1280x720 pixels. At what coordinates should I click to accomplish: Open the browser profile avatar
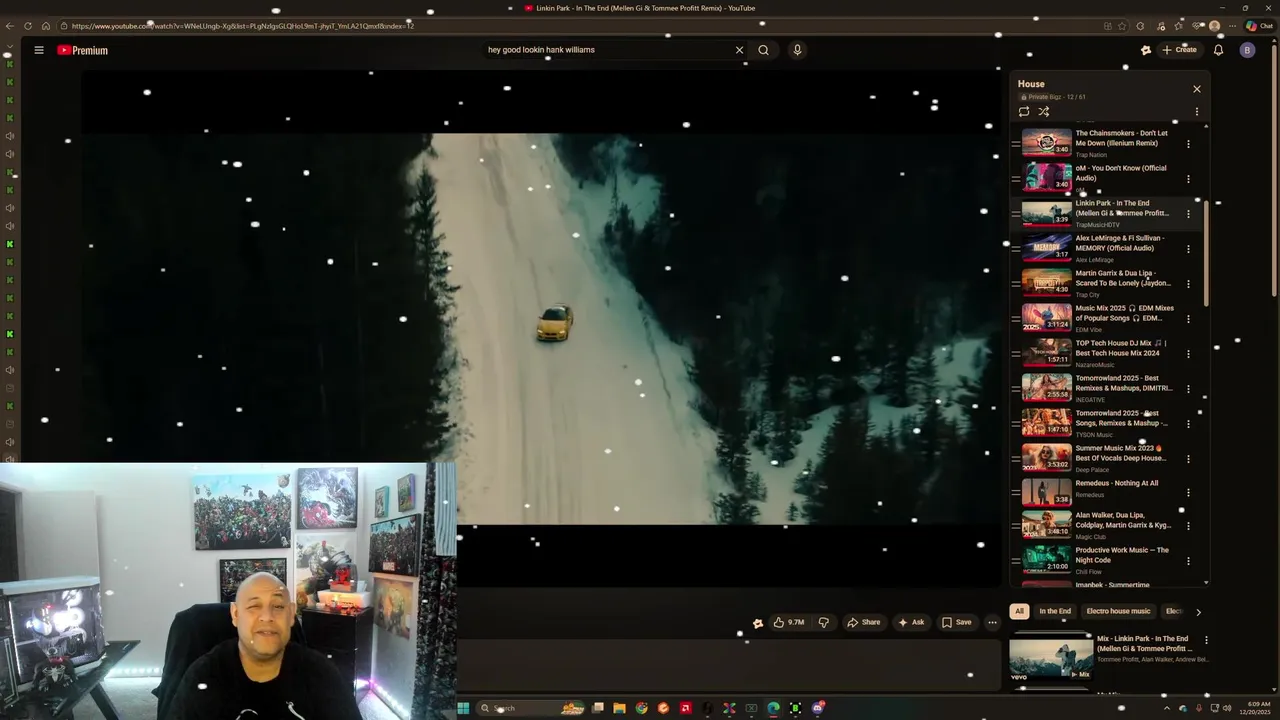1214,26
